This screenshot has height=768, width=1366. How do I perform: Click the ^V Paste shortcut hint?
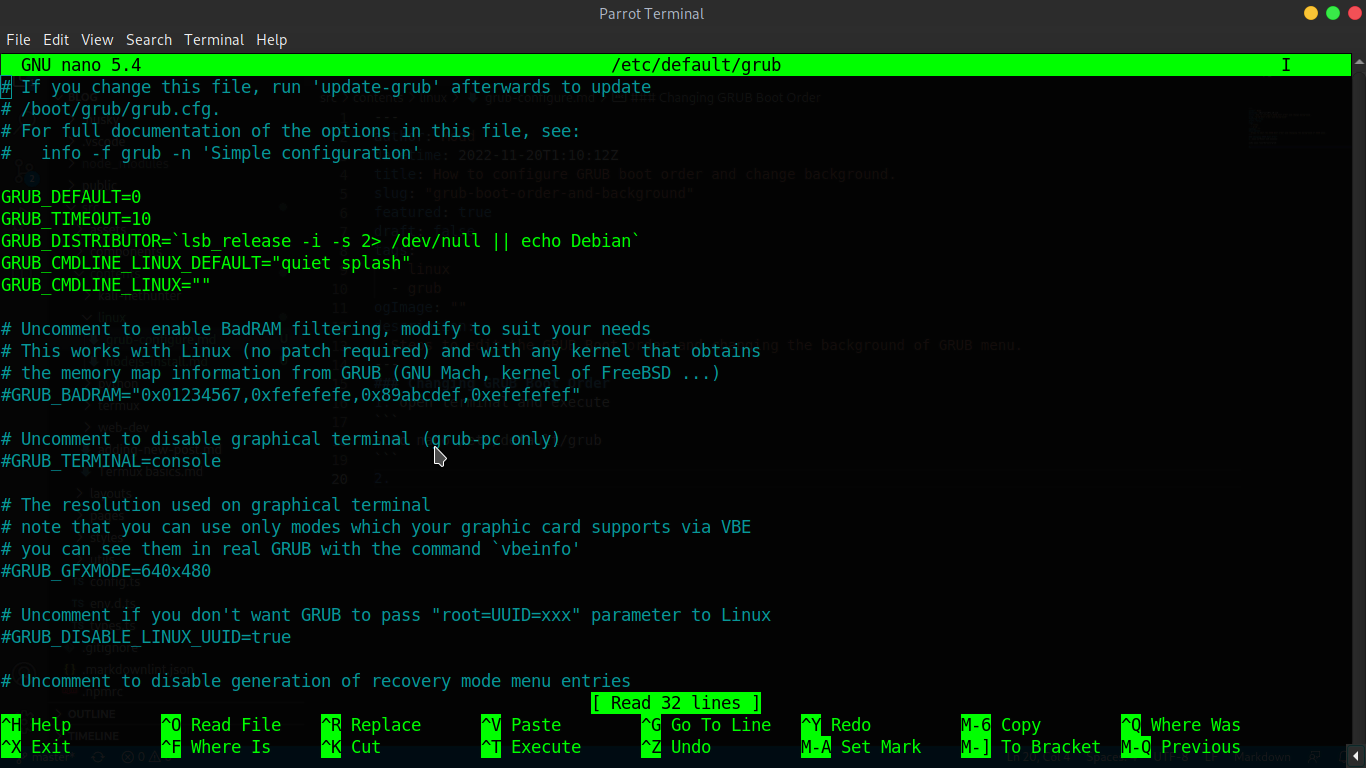click(x=521, y=725)
